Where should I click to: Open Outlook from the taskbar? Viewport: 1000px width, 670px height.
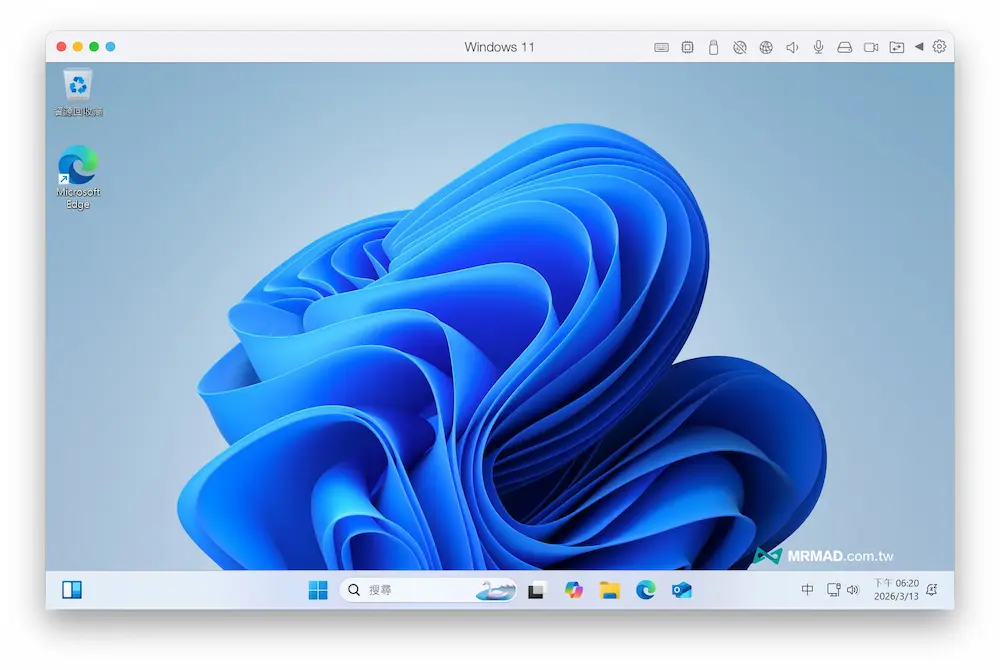[x=681, y=591]
